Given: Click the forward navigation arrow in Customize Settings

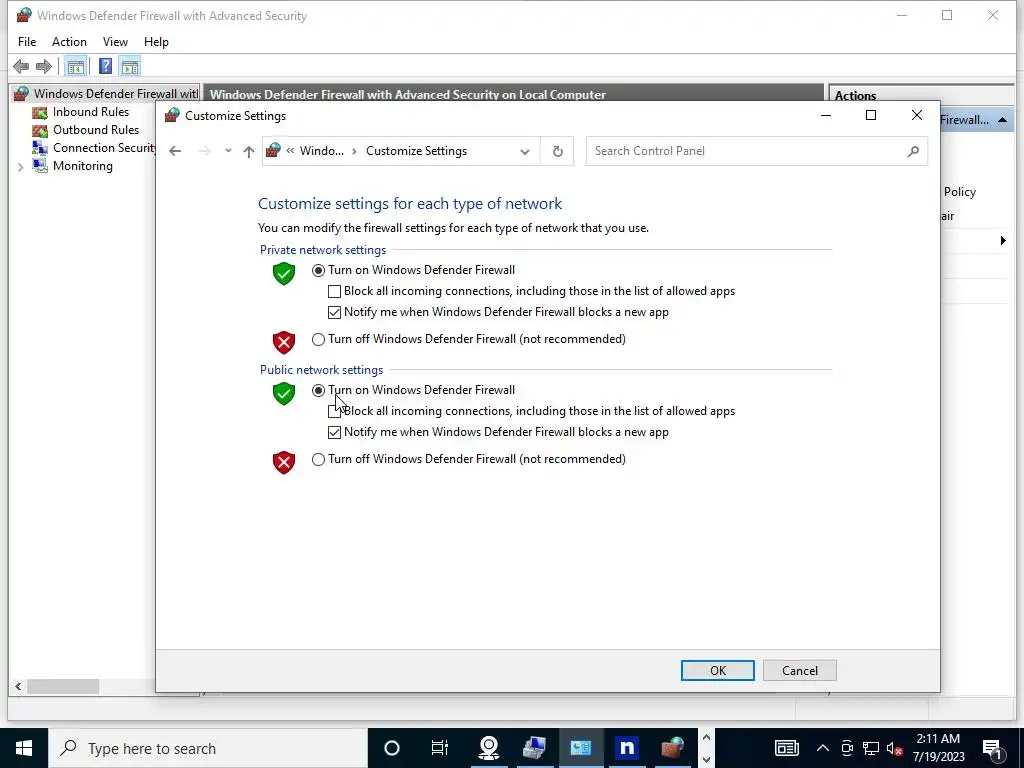Looking at the screenshot, I should pos(204,151).
